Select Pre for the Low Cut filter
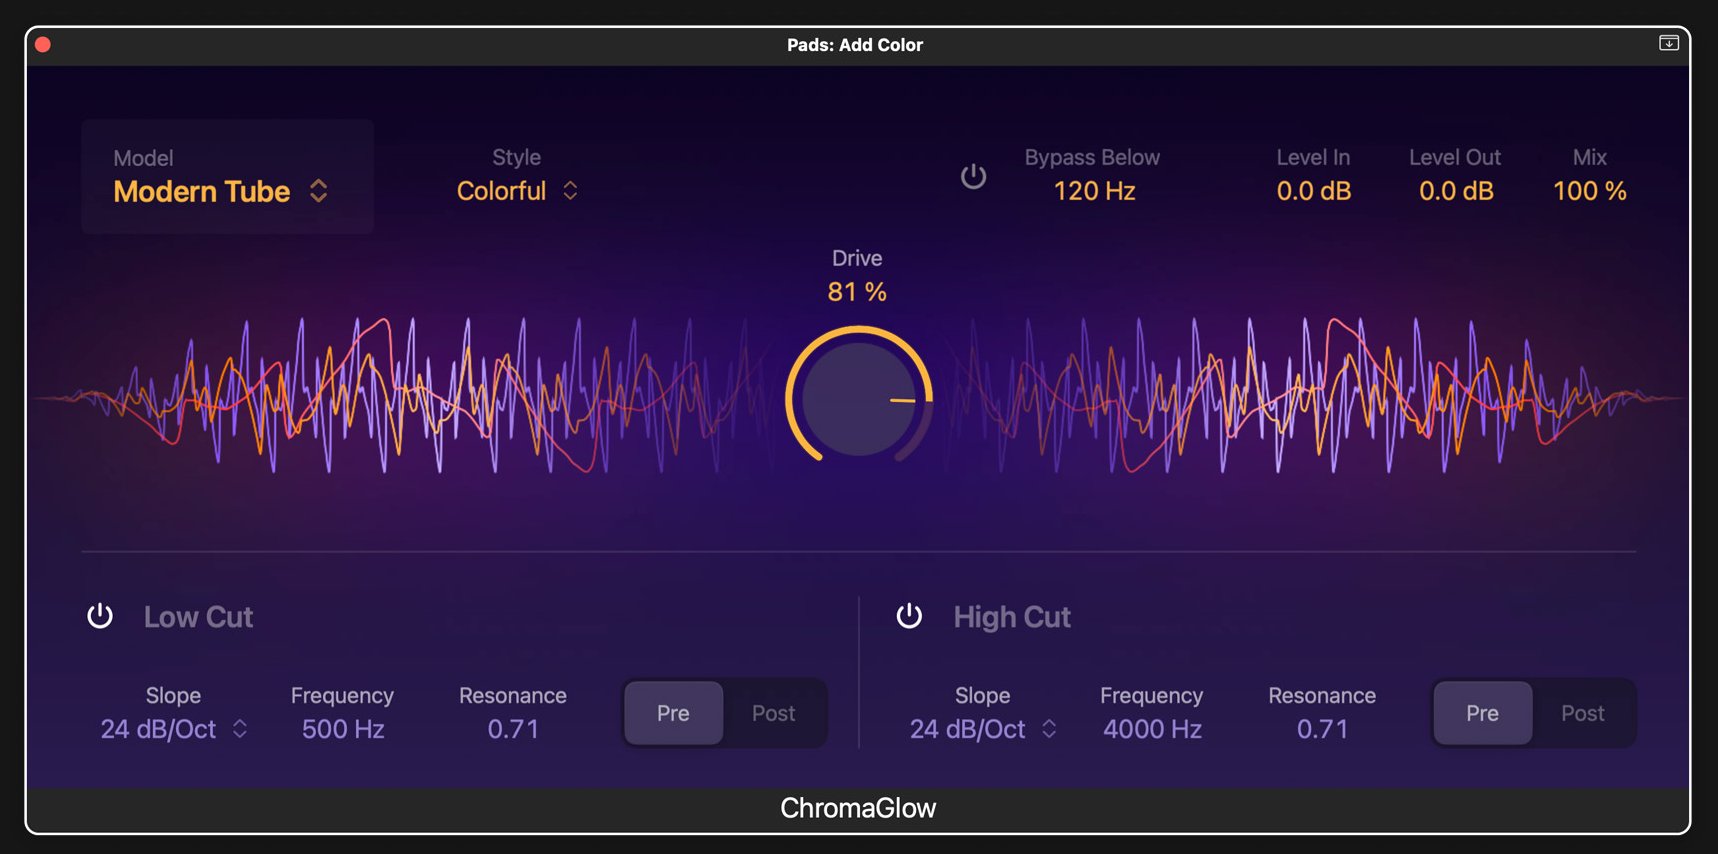 pyautogui.click(x=673, y=713)
